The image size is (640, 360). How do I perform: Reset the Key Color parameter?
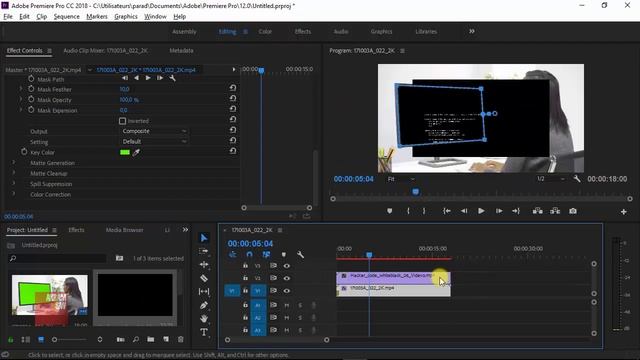point(233,151)
